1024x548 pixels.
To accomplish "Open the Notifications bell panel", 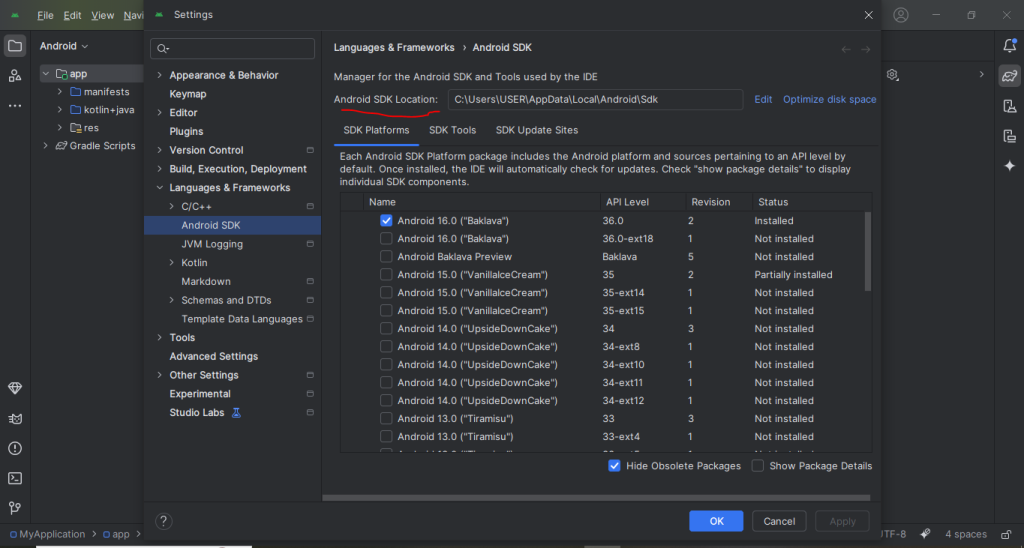I will click(1009, 46).
